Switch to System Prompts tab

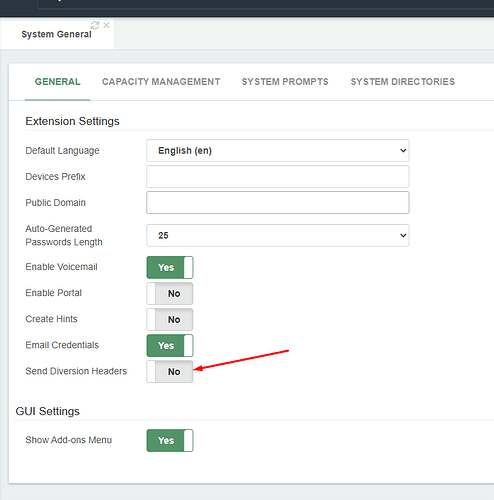pyautogui.click(x=285, y=82)
